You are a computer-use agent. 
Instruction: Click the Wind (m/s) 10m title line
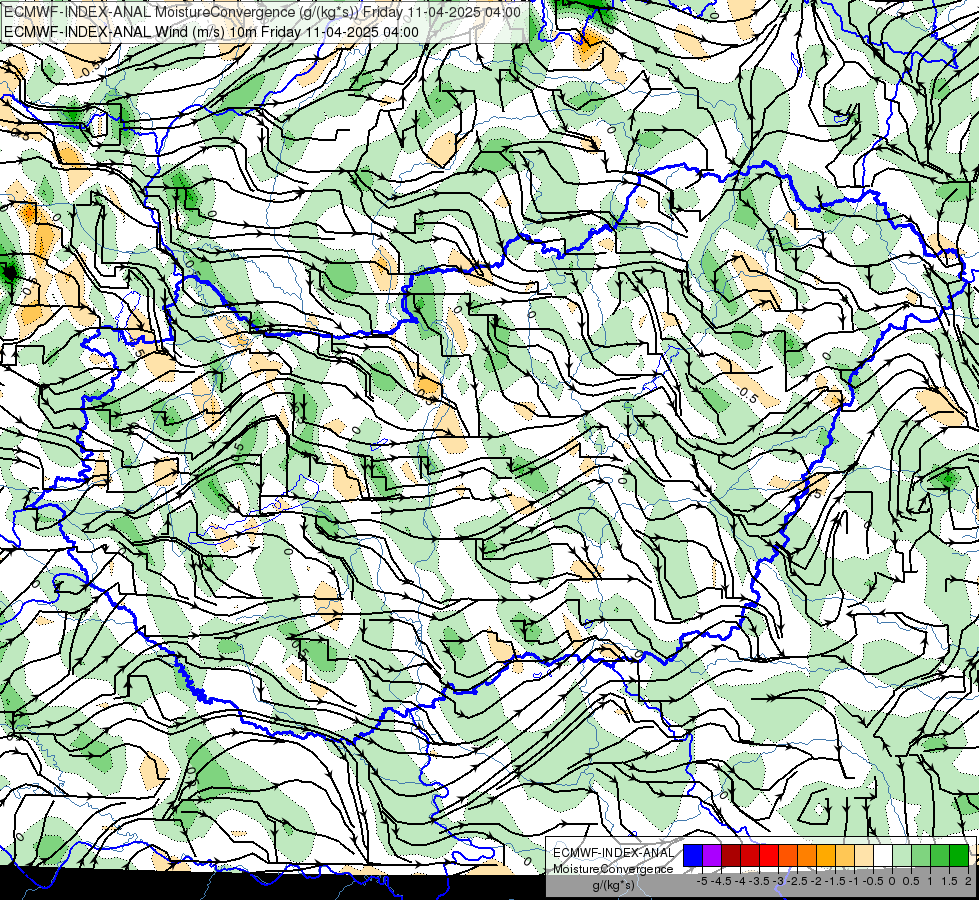[211, 32]
